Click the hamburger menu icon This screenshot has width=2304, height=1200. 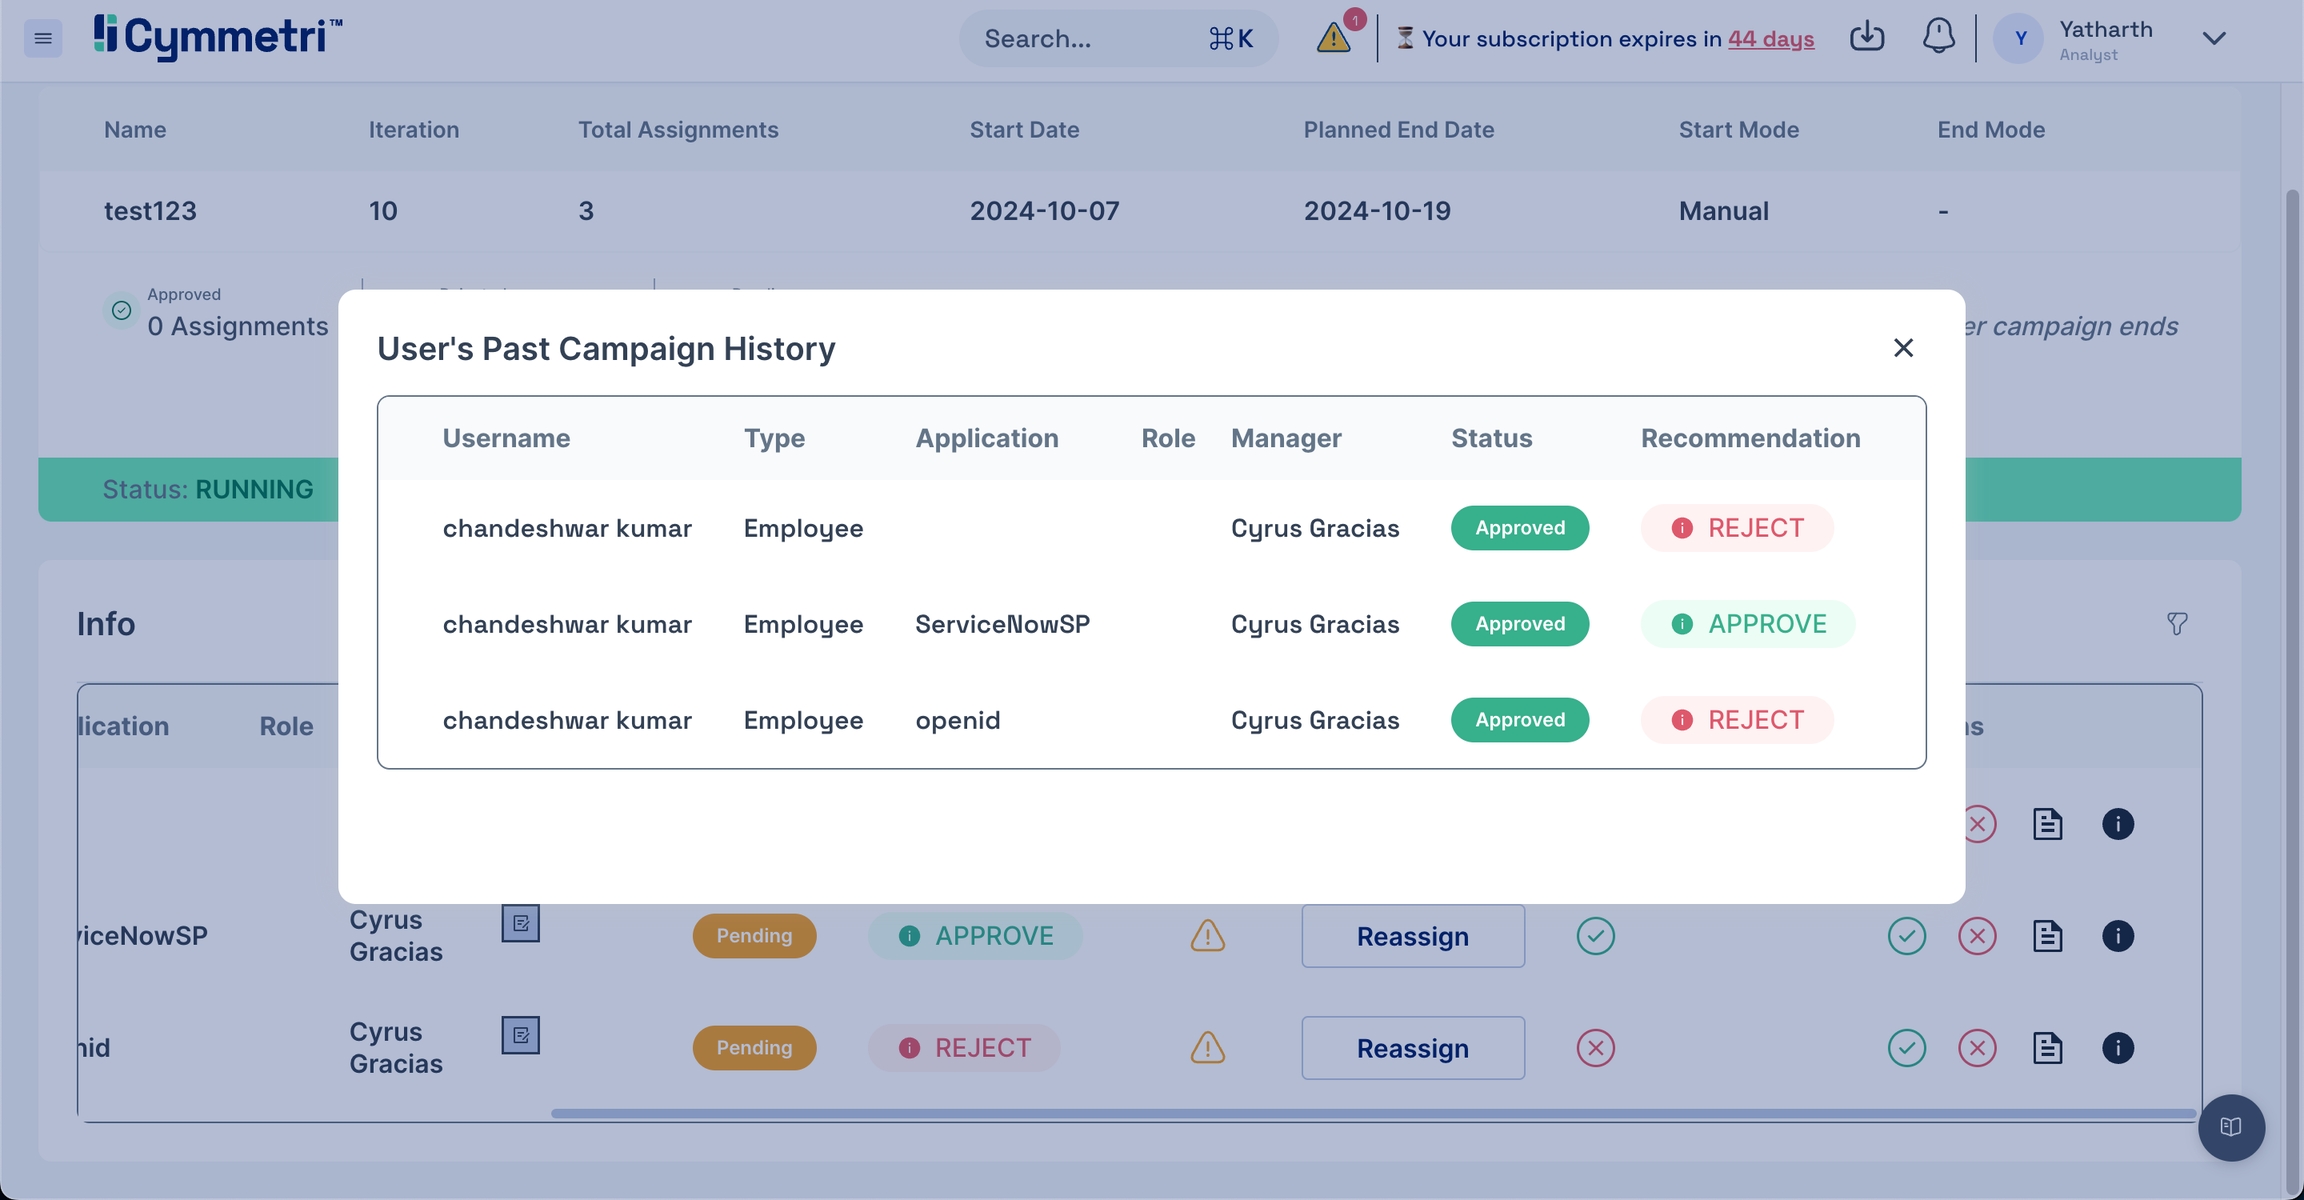pyautogui.click(x=43, y=38)
